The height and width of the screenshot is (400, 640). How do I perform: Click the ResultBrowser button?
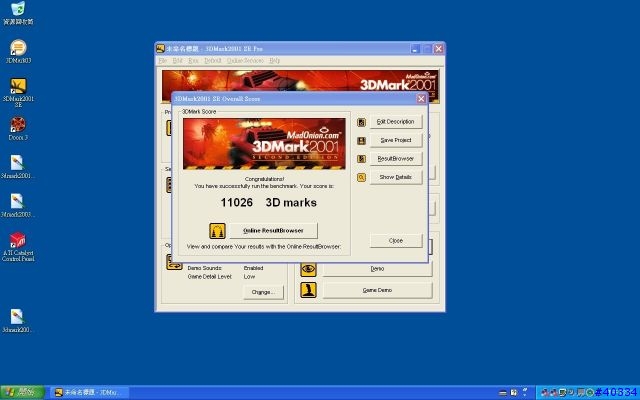[x=396, y=158]
